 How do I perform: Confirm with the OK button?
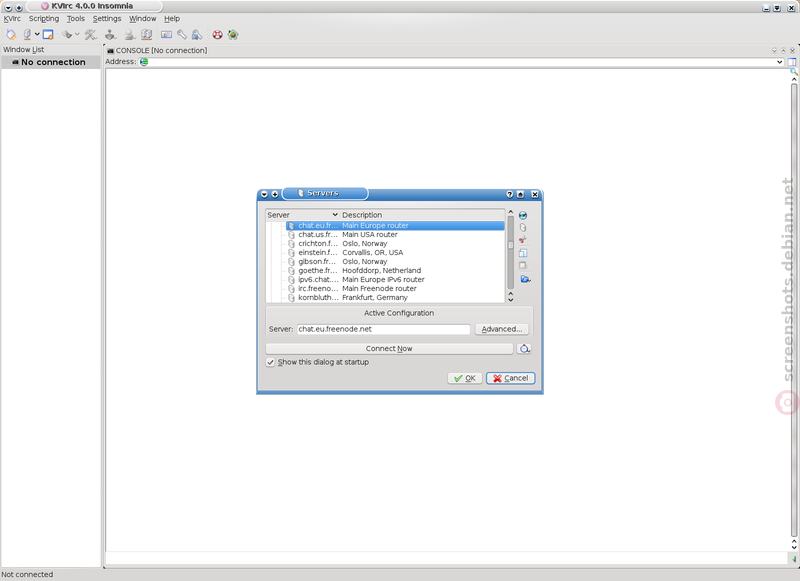(465, 378)
